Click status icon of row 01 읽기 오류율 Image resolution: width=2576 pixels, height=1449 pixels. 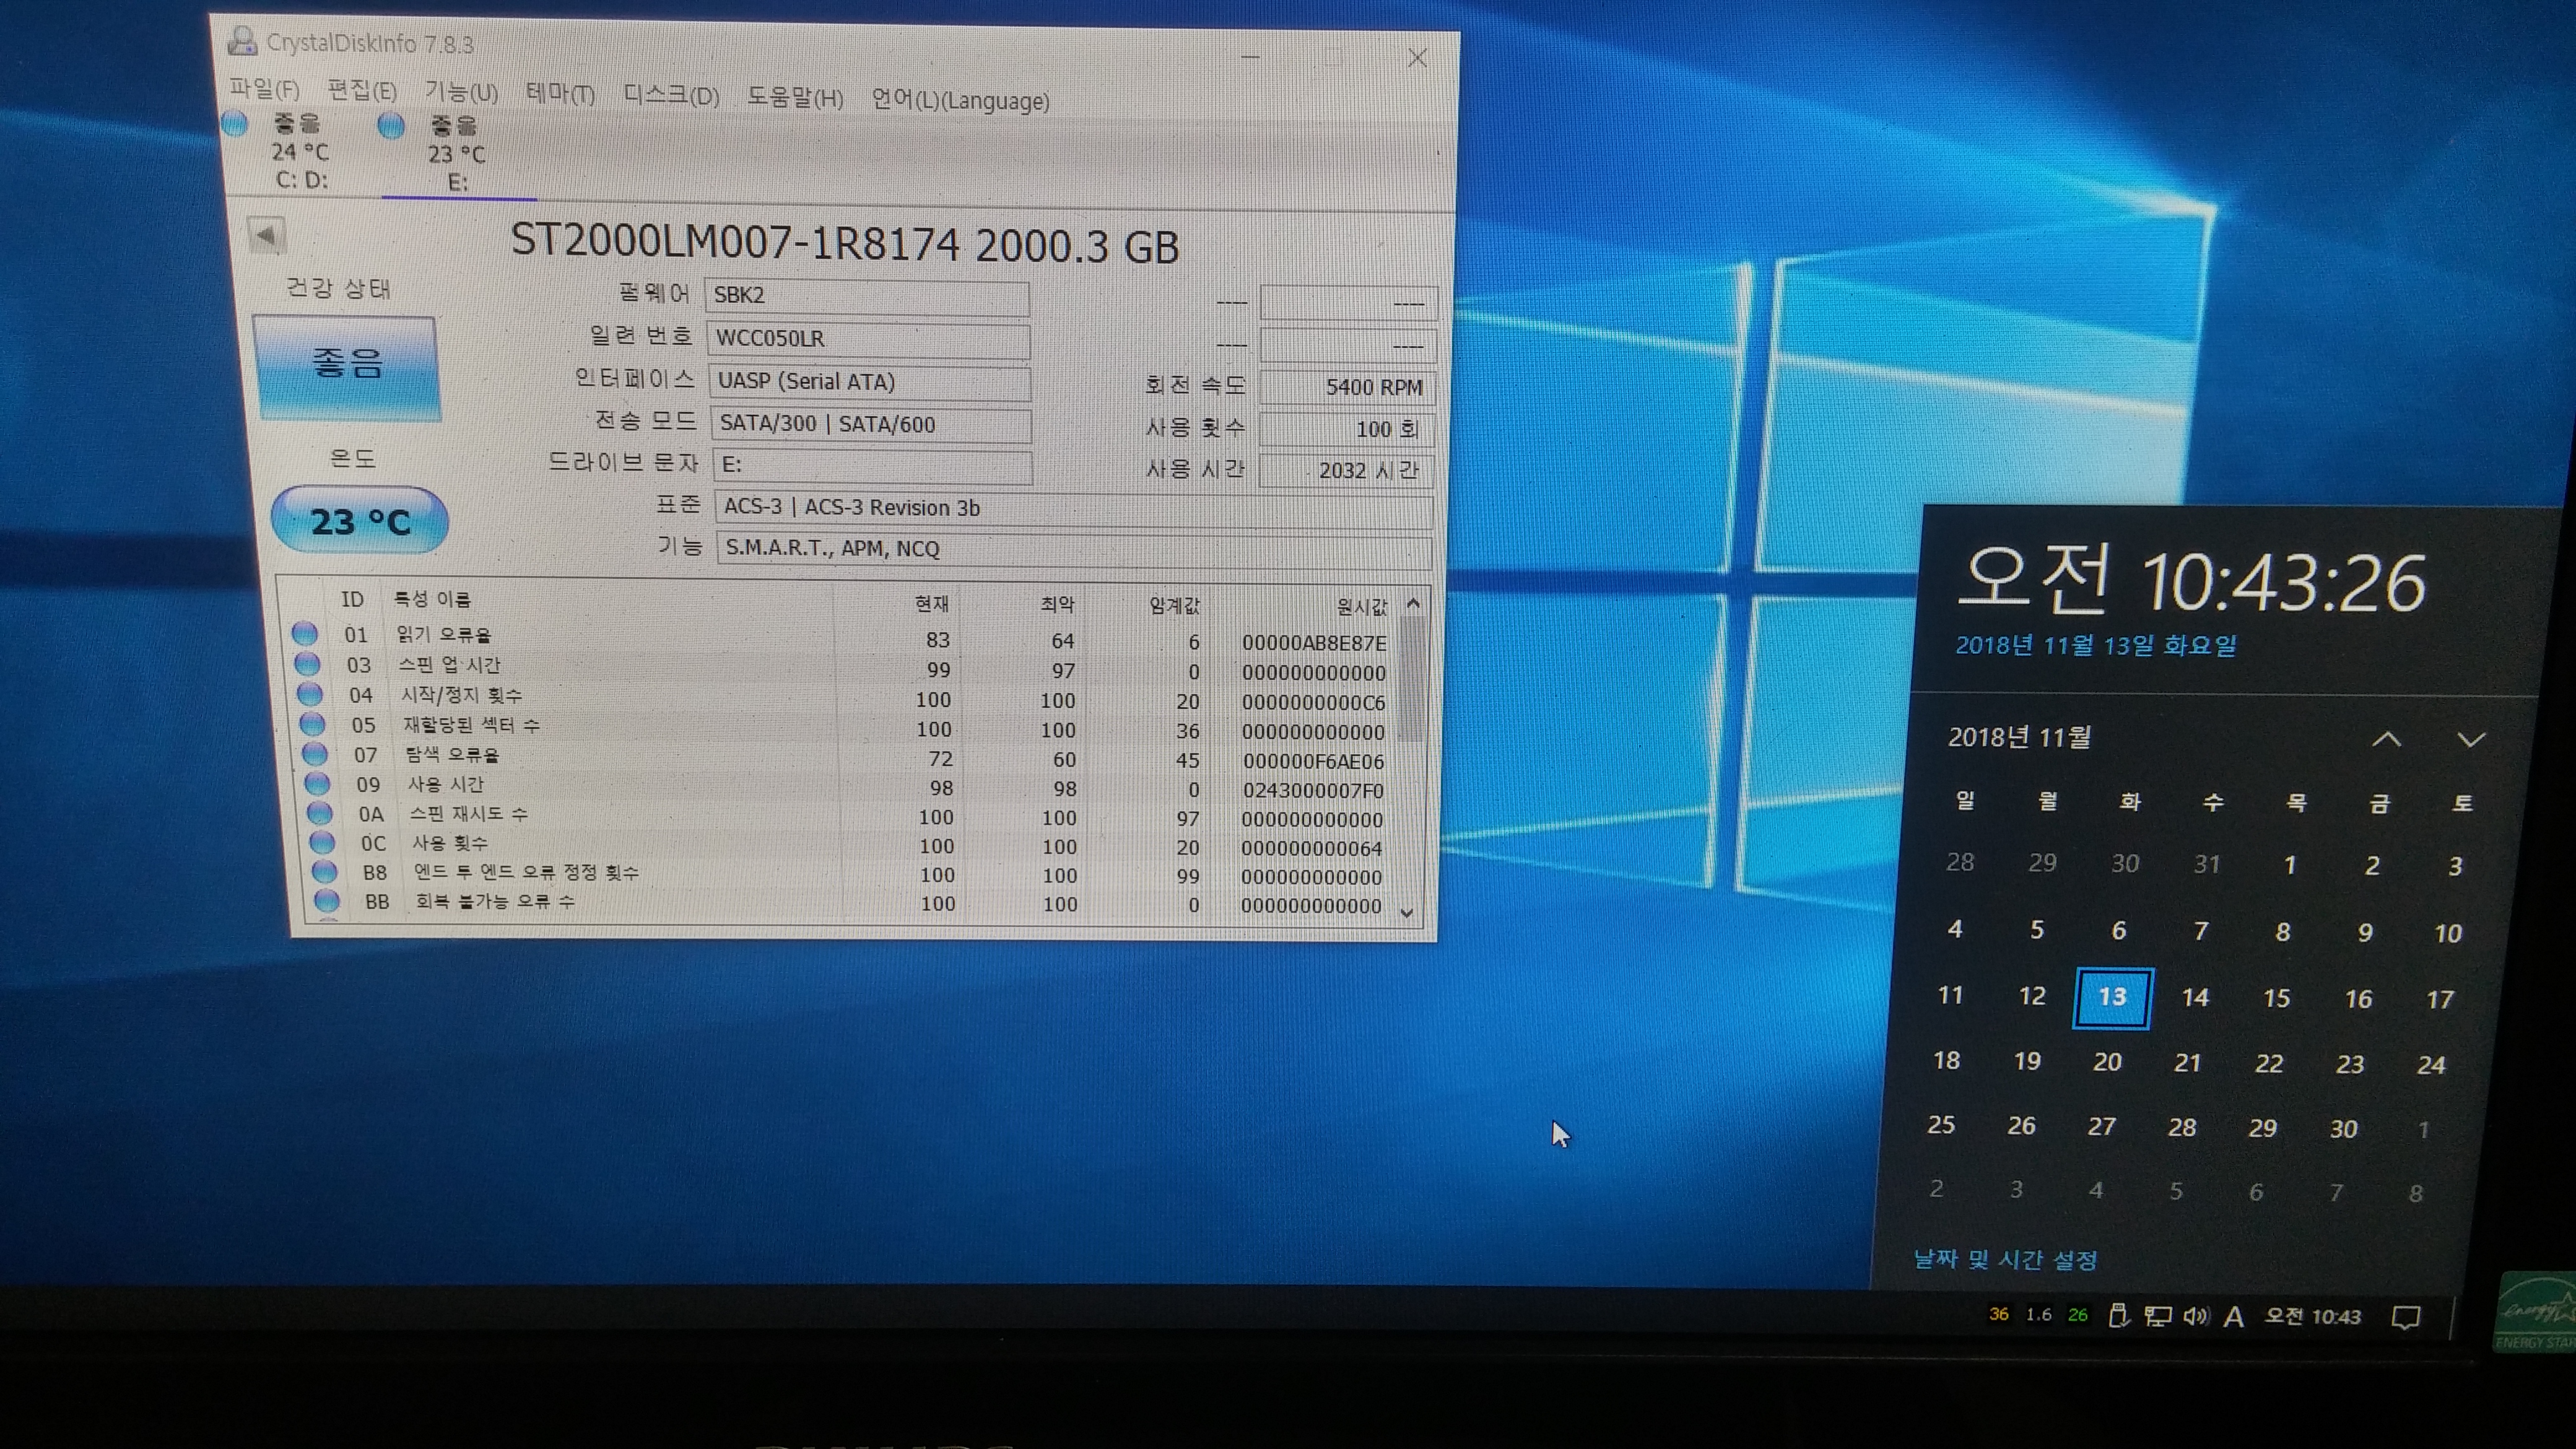(x=305, y=634)
